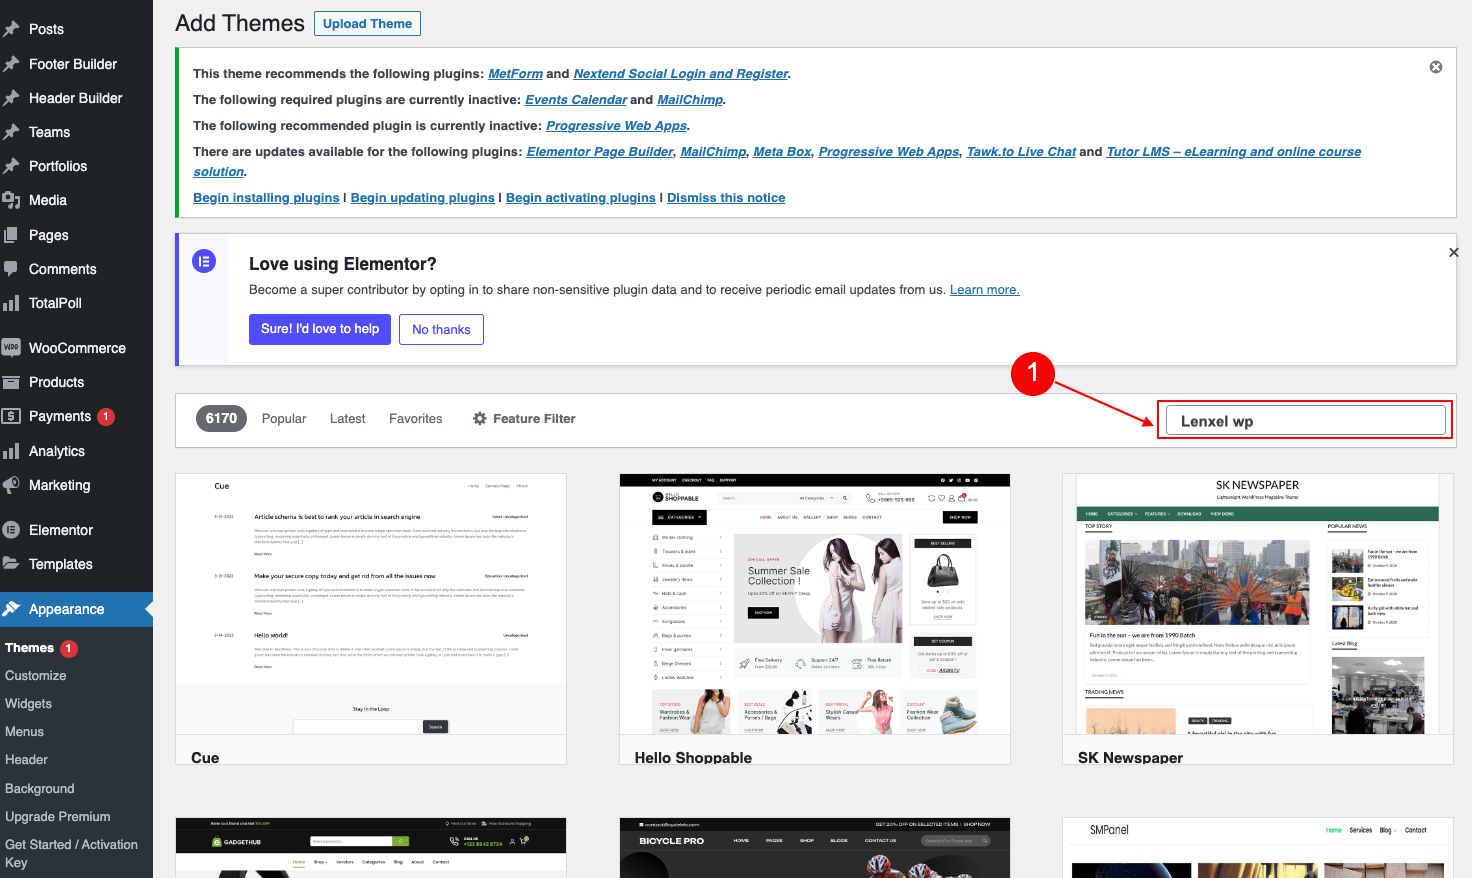This screenshot has width=1472, height=878.
Task: Select the Hello Shoppable theme thumbnail
Action: (x=815, y=605)
